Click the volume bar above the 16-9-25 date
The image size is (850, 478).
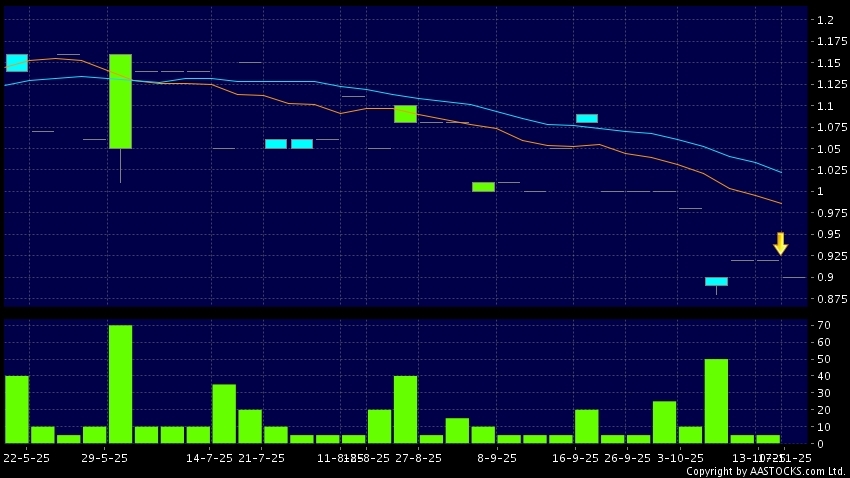pos(587,426)
